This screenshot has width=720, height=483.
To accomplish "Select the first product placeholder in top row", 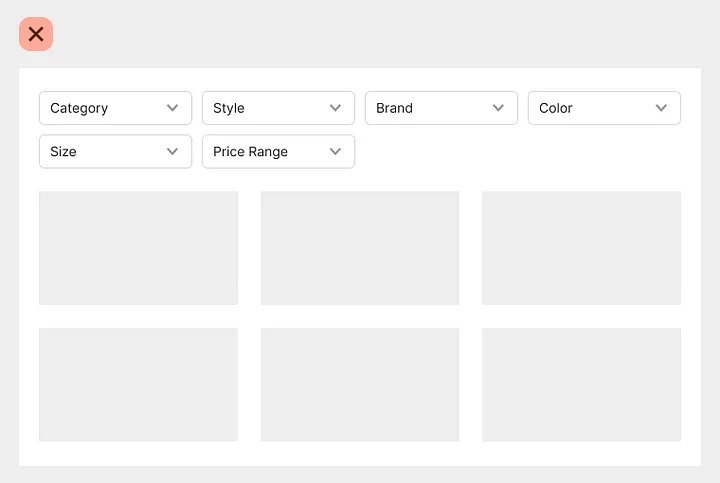I will click(x=138, y=248).
